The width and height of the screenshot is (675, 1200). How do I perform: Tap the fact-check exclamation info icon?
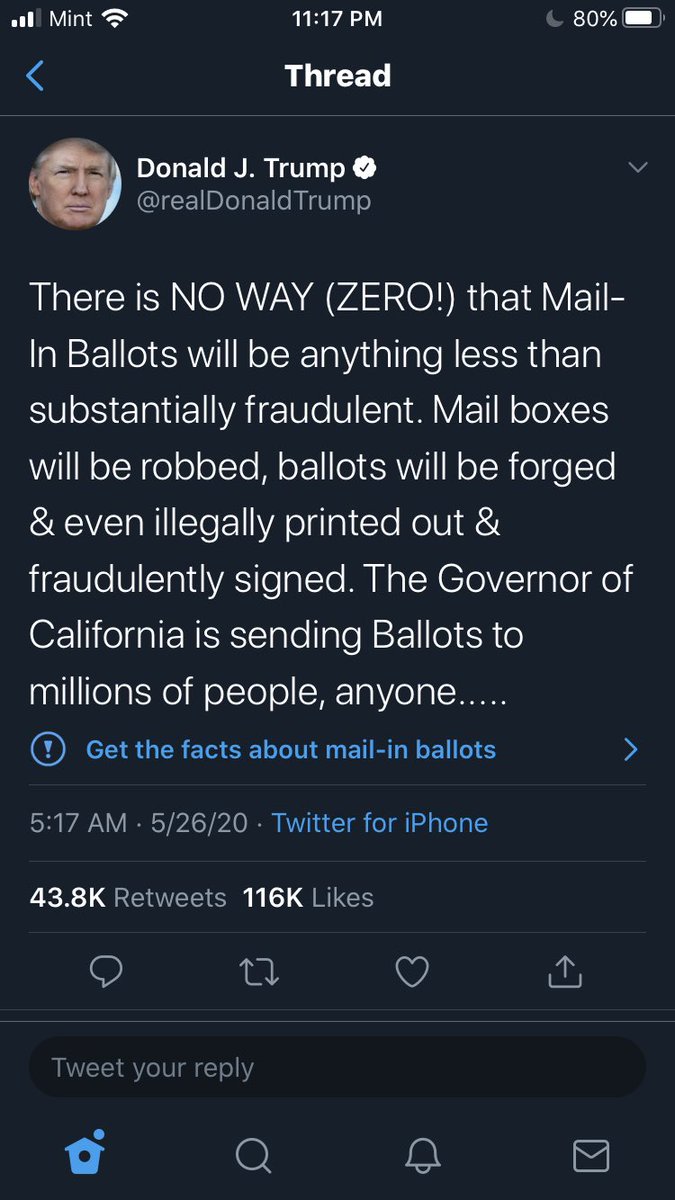[x=49, y=749]
